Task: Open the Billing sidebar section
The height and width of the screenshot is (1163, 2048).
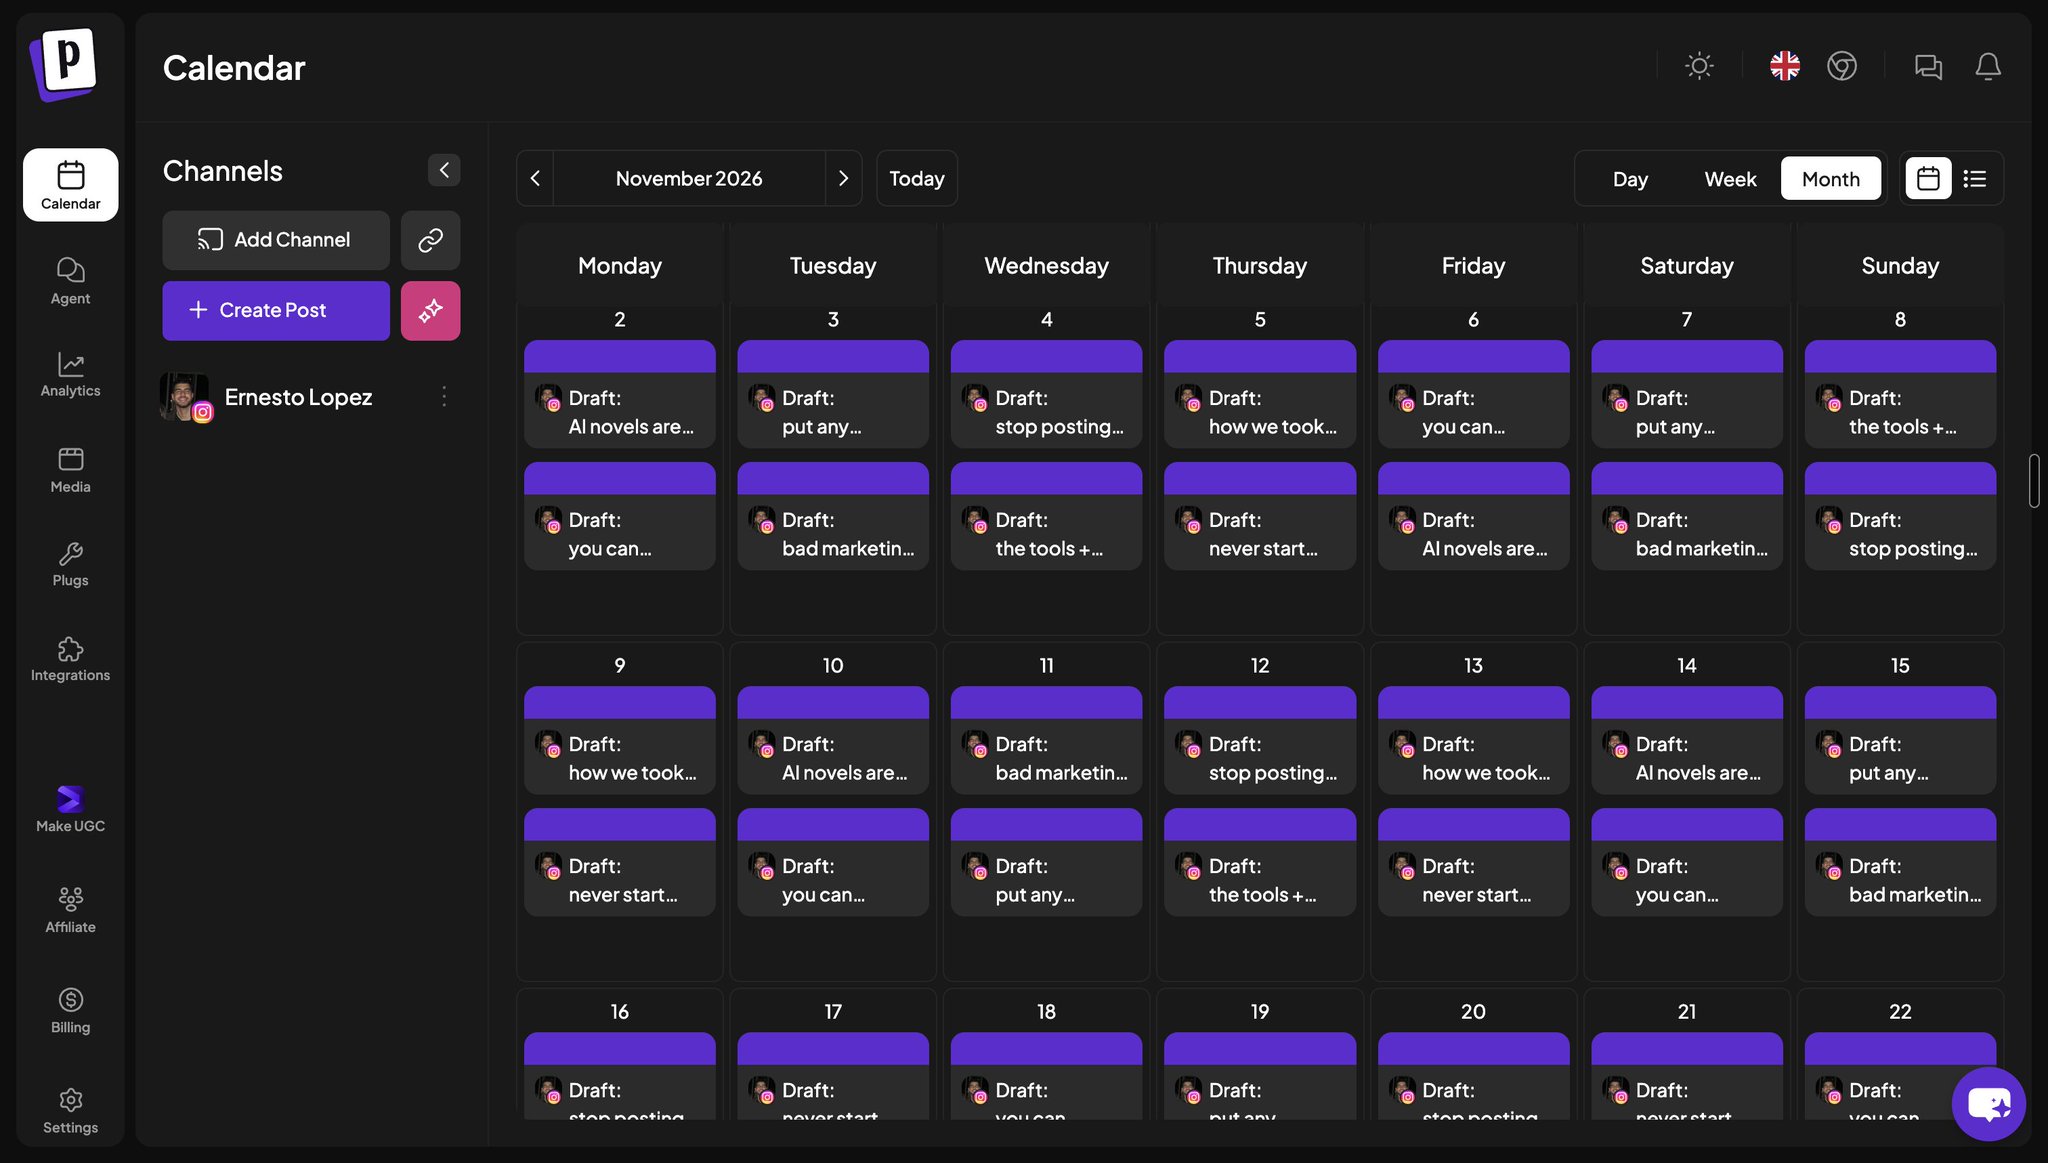Action: (x=70, y=1010)
